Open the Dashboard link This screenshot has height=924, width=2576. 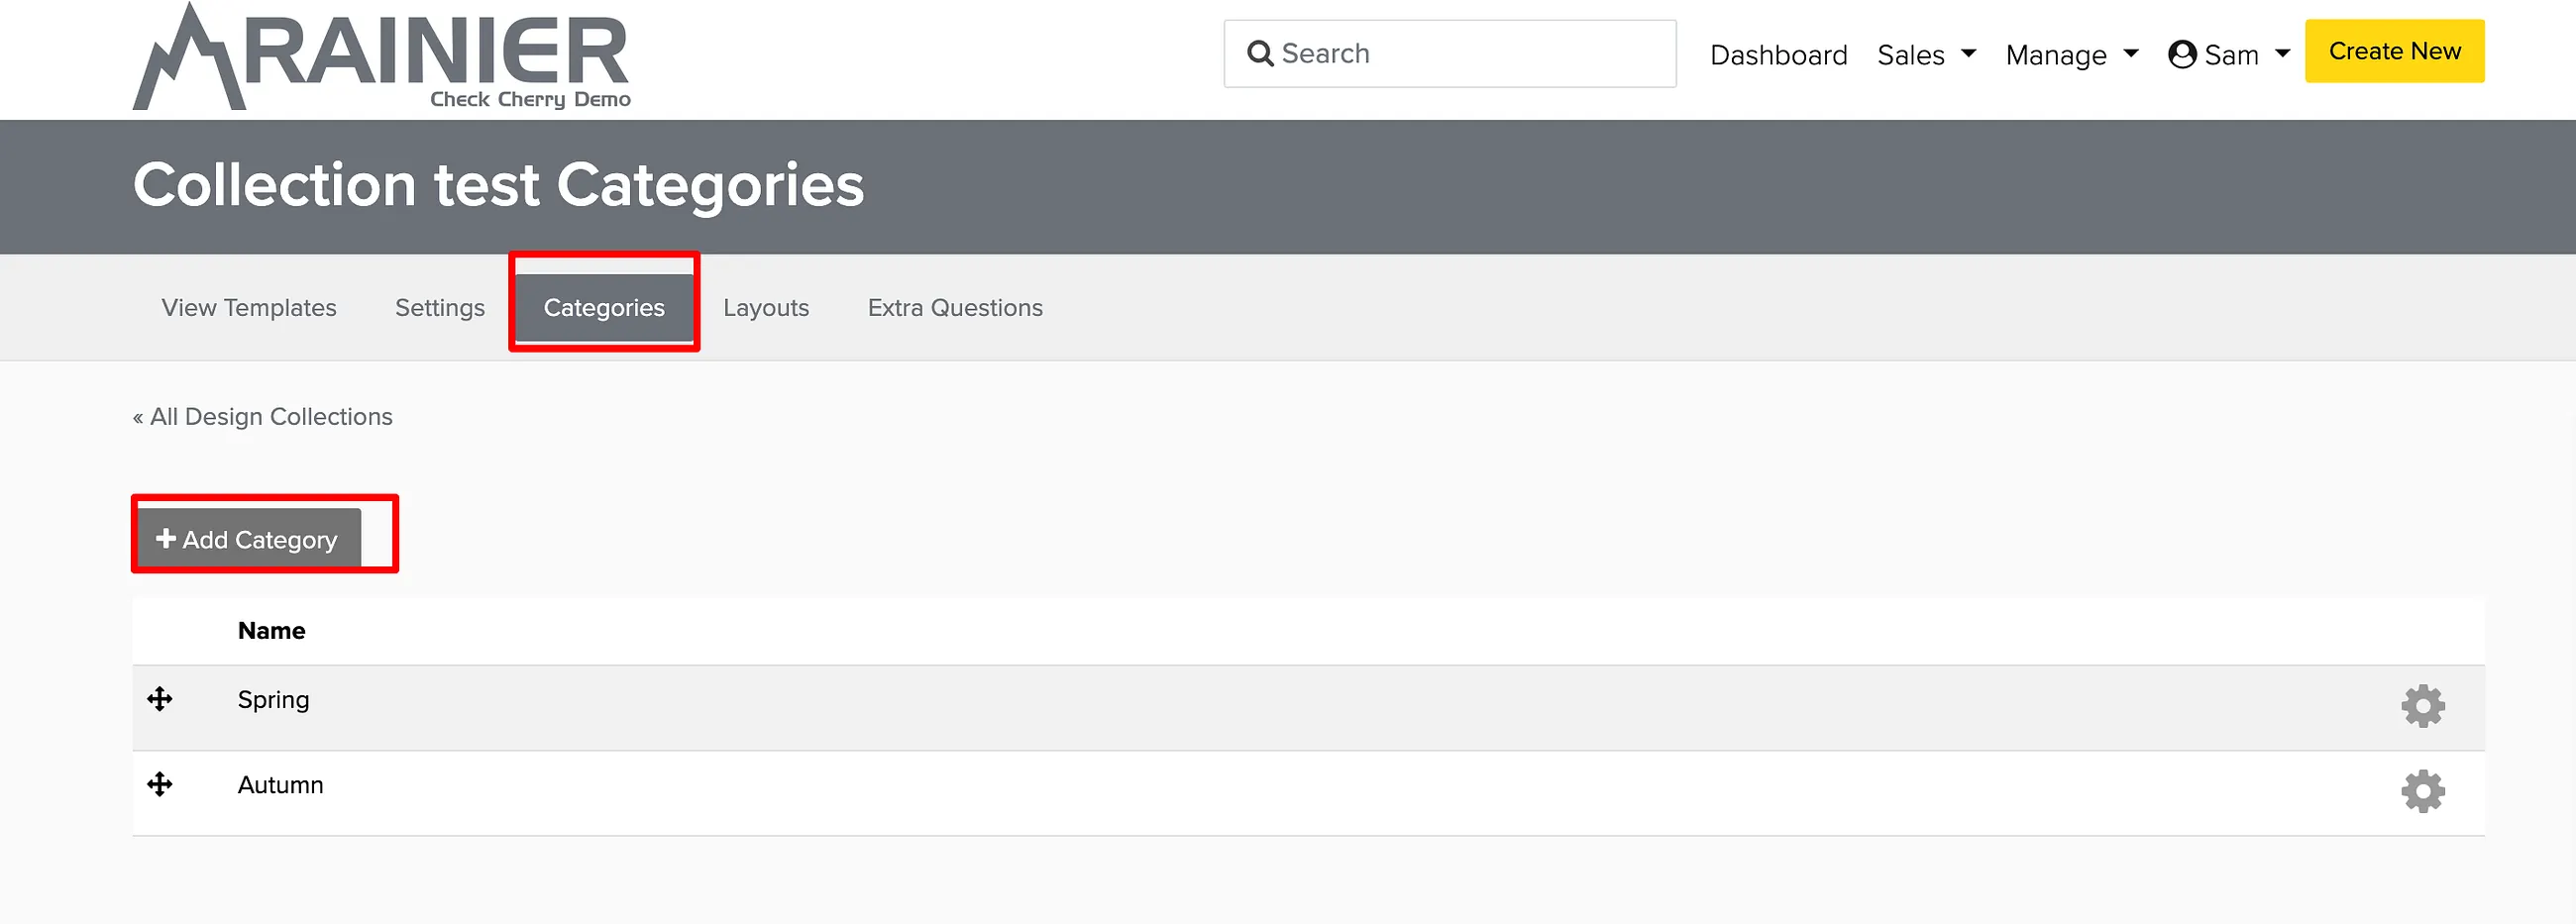(x=1778, y=55)
